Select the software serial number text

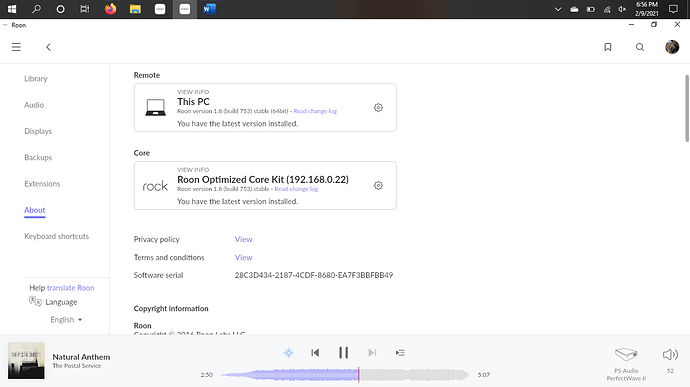314,275
